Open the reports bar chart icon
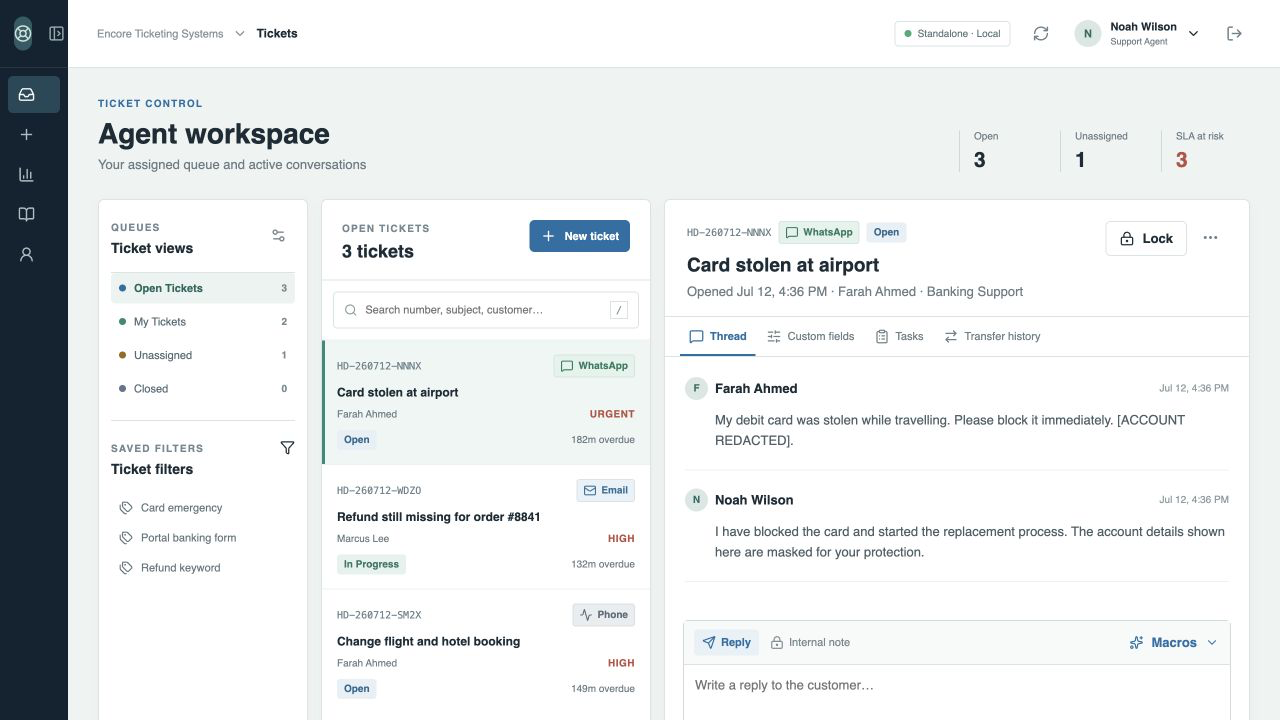 point(27,175)
